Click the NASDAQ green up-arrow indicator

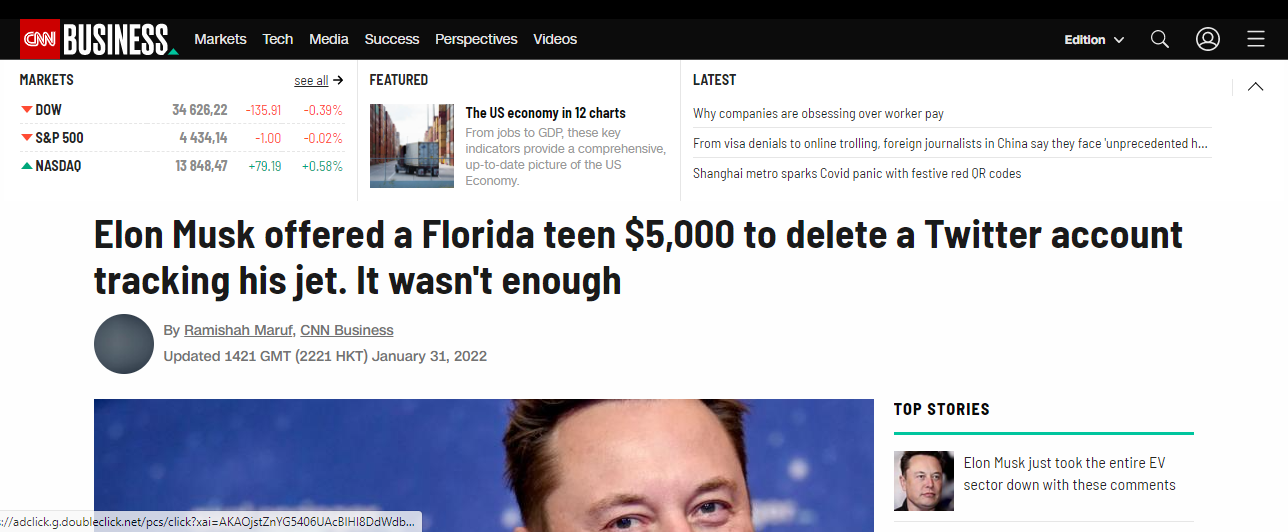click(x=26, y=166)
